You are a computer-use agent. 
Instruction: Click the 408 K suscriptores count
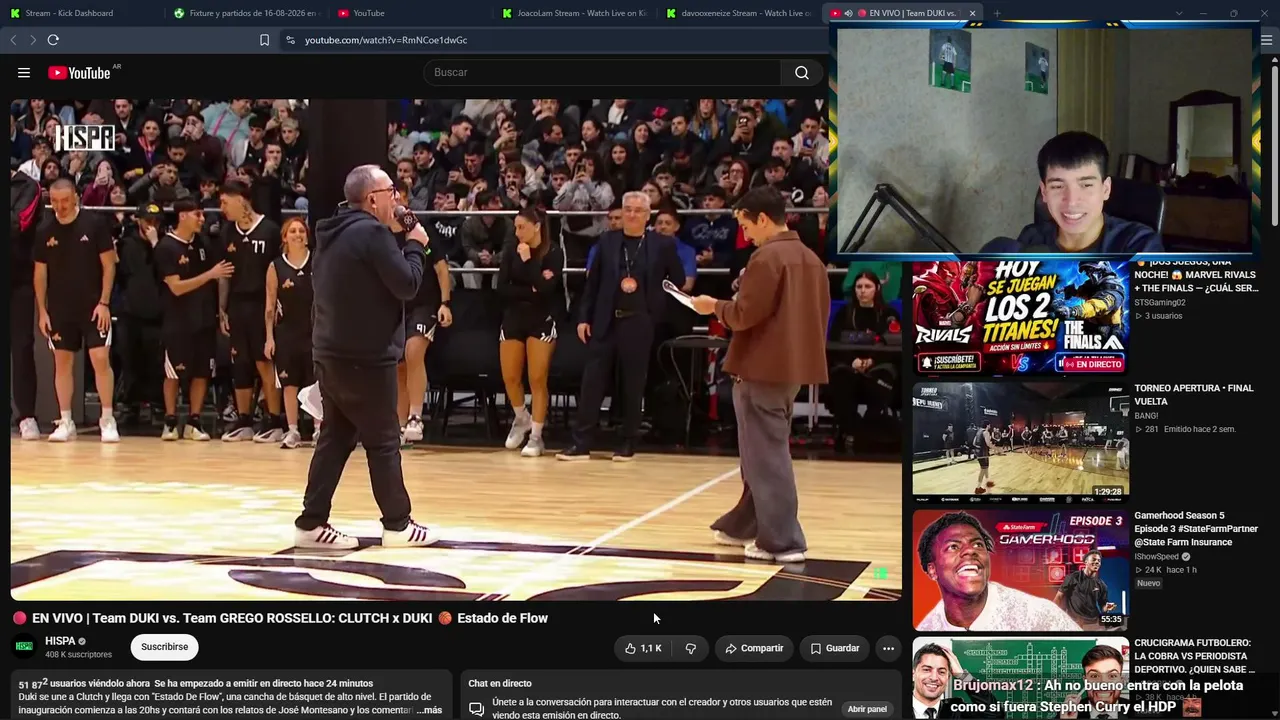click(x=78, y=655)
